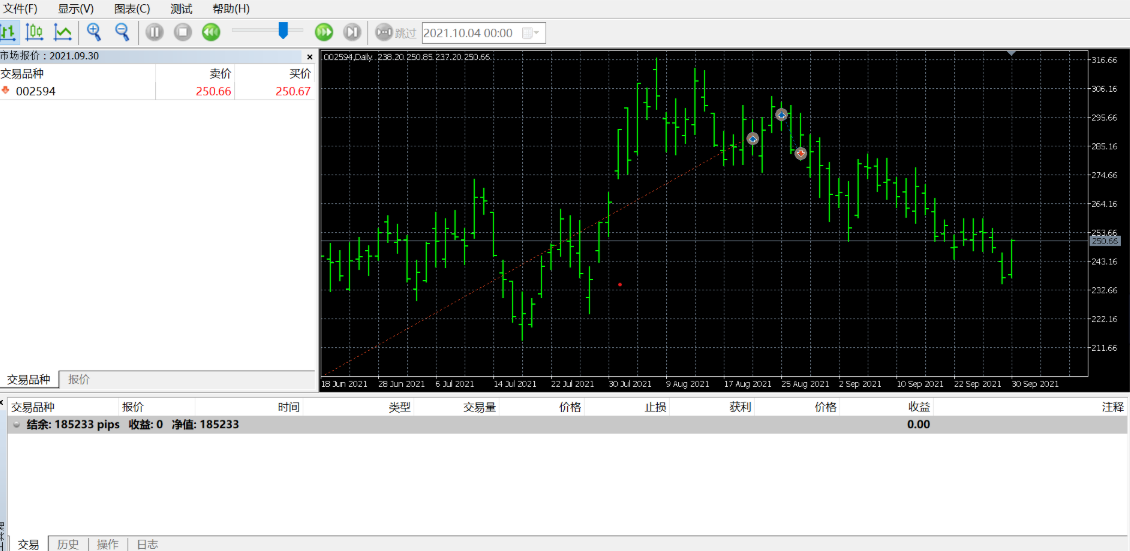Click the 跳过 skip-to-date button
1130x551 pixels.
394,33
